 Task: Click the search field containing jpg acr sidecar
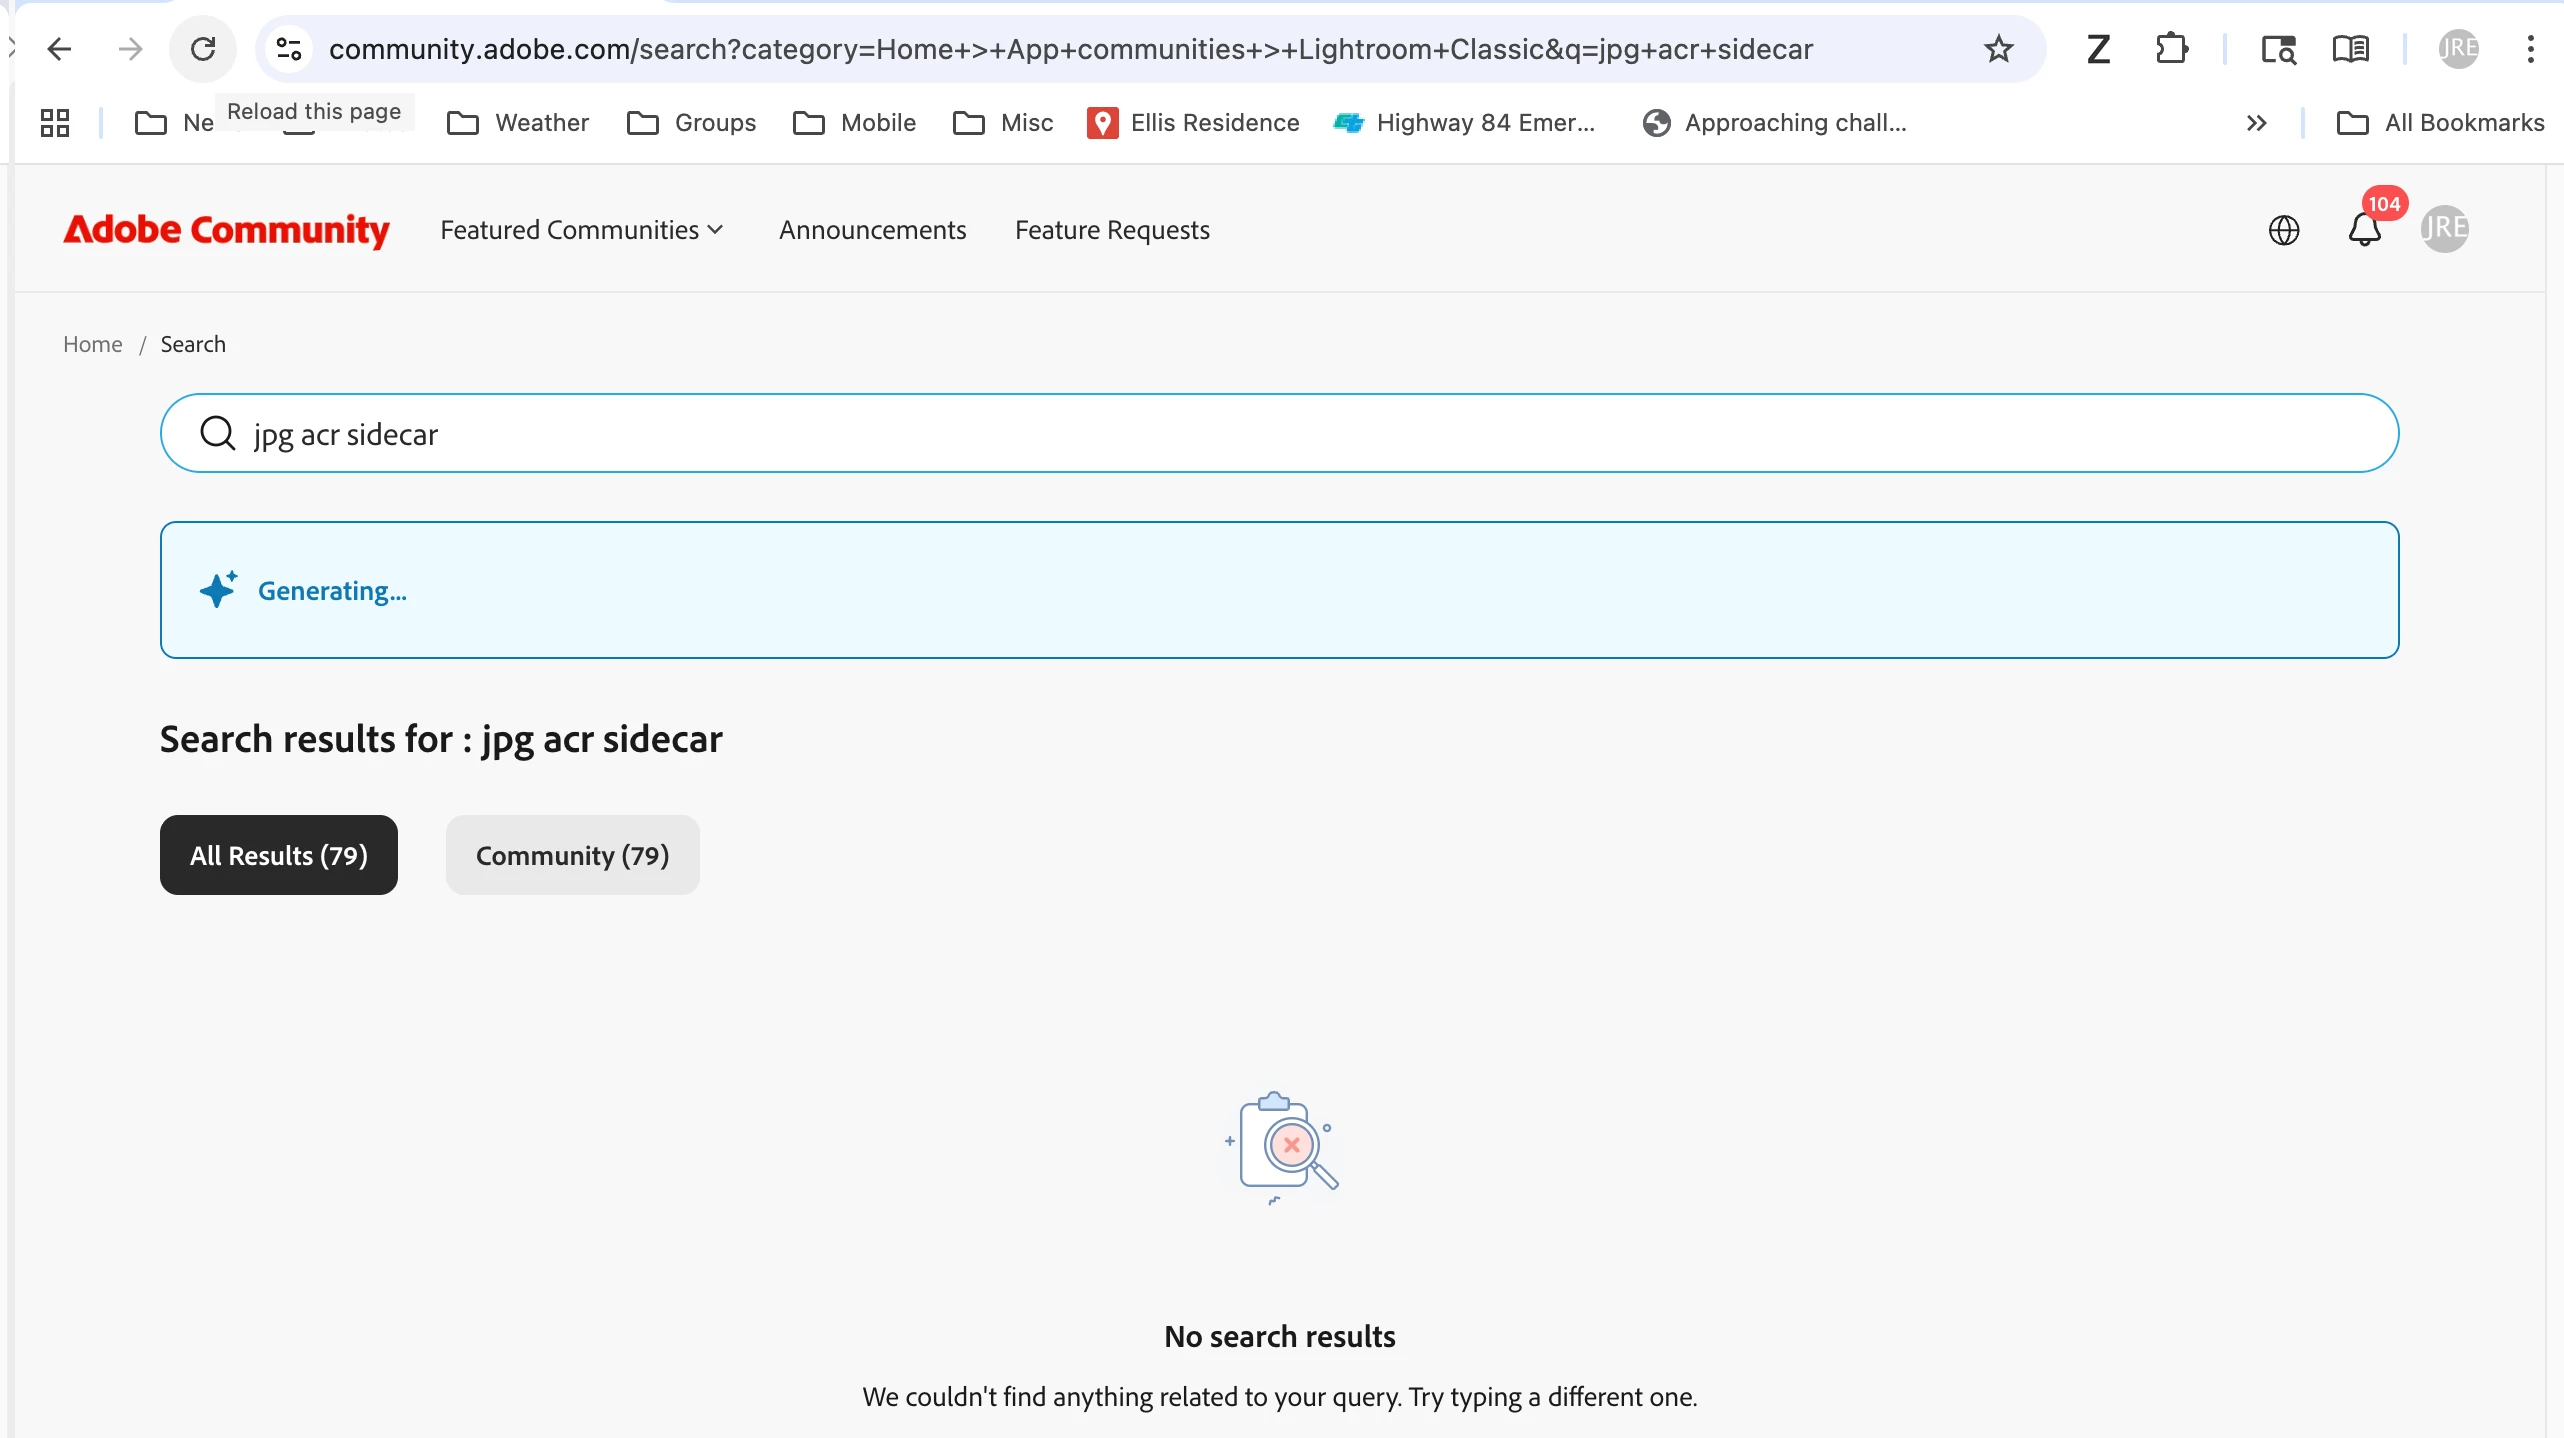pos(1278,433)
